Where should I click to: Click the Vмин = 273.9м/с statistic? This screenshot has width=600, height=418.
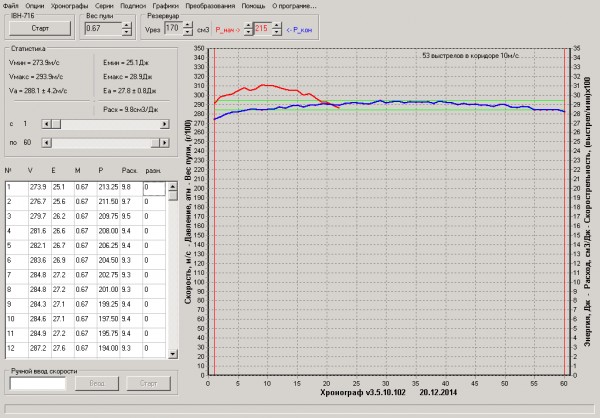pyautogui.click(x=34, y=63)
